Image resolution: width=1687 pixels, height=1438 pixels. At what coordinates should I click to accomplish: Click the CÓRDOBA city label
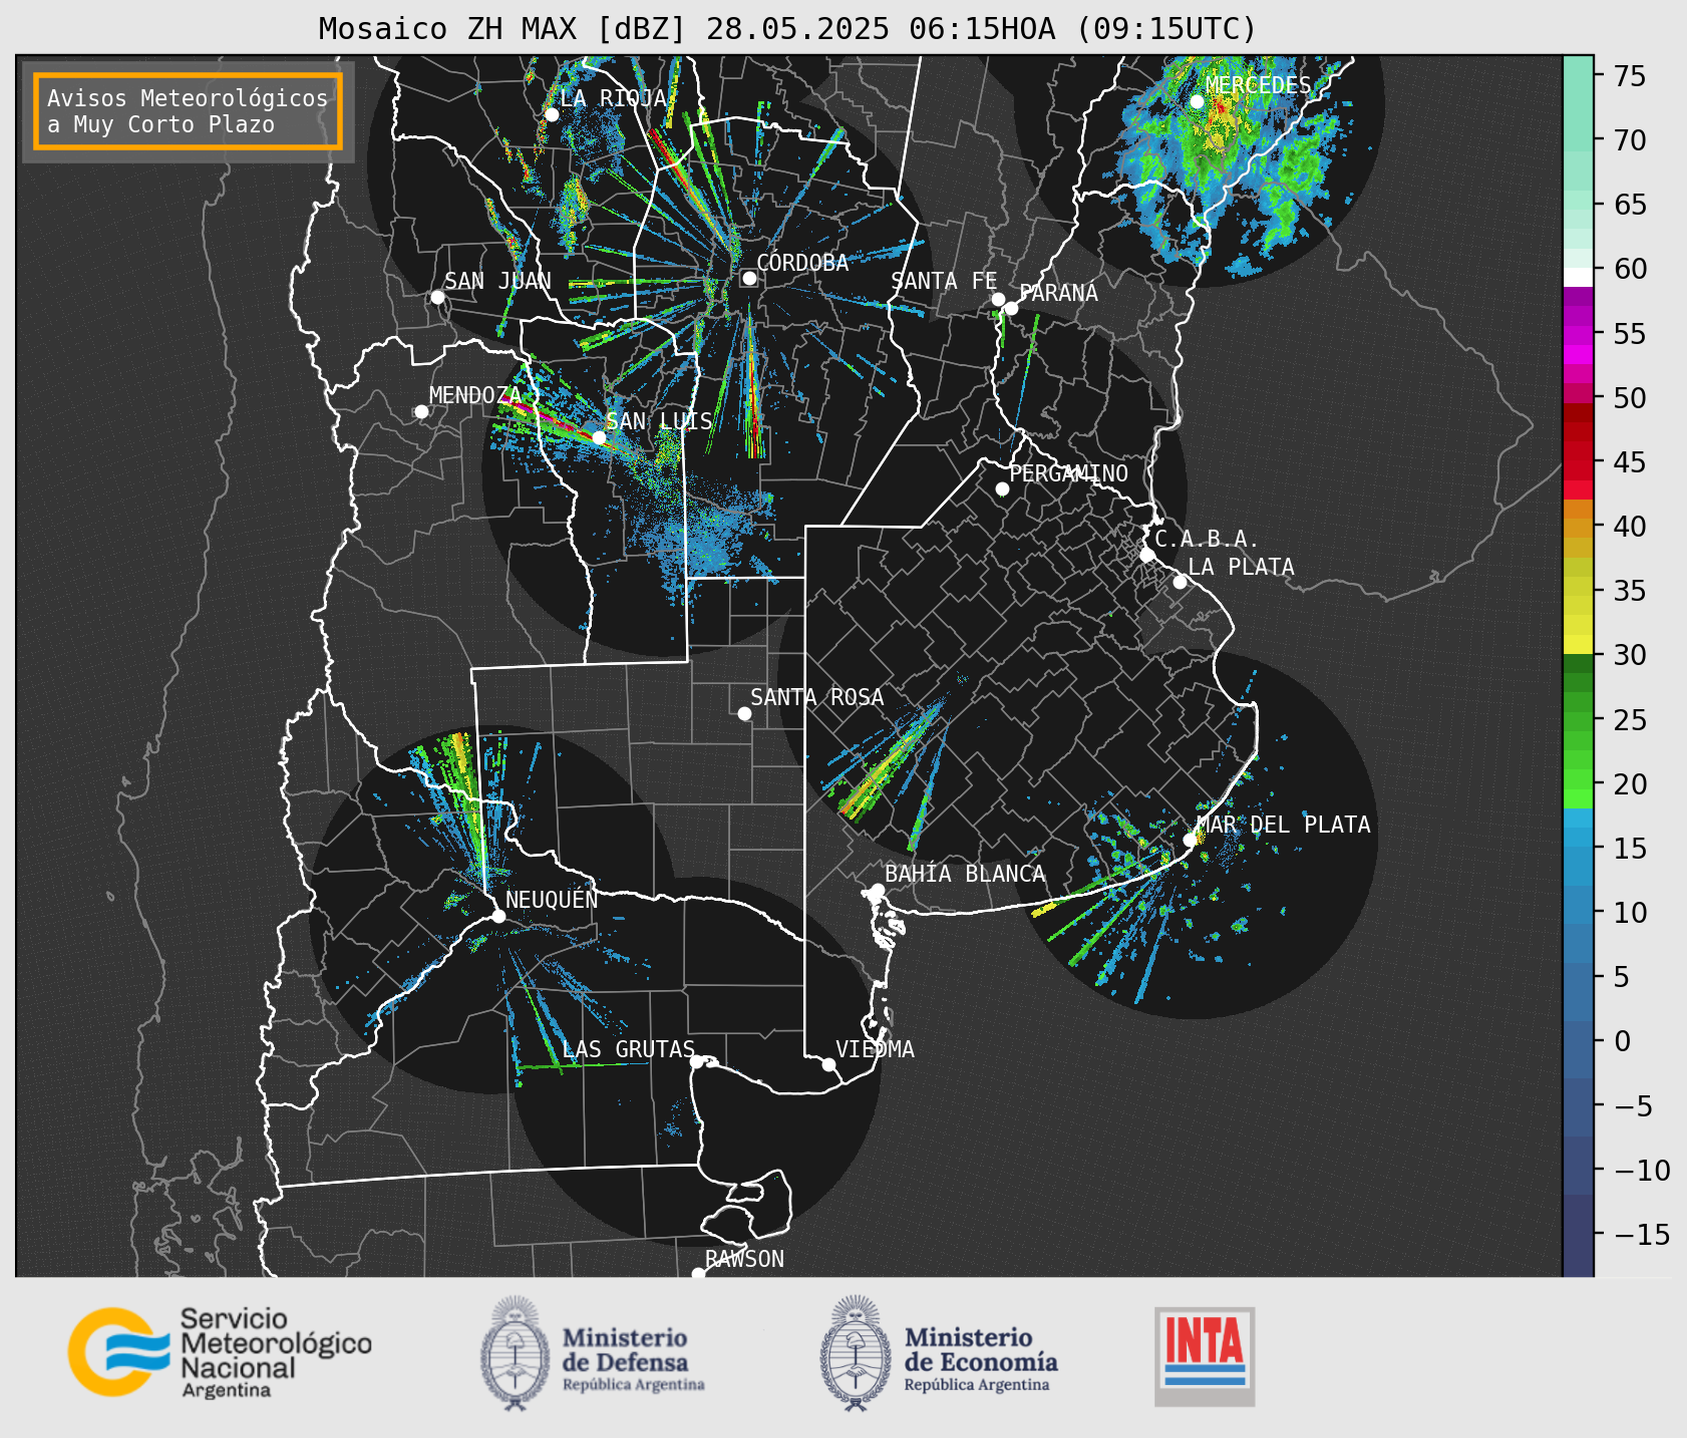[803, 263]
